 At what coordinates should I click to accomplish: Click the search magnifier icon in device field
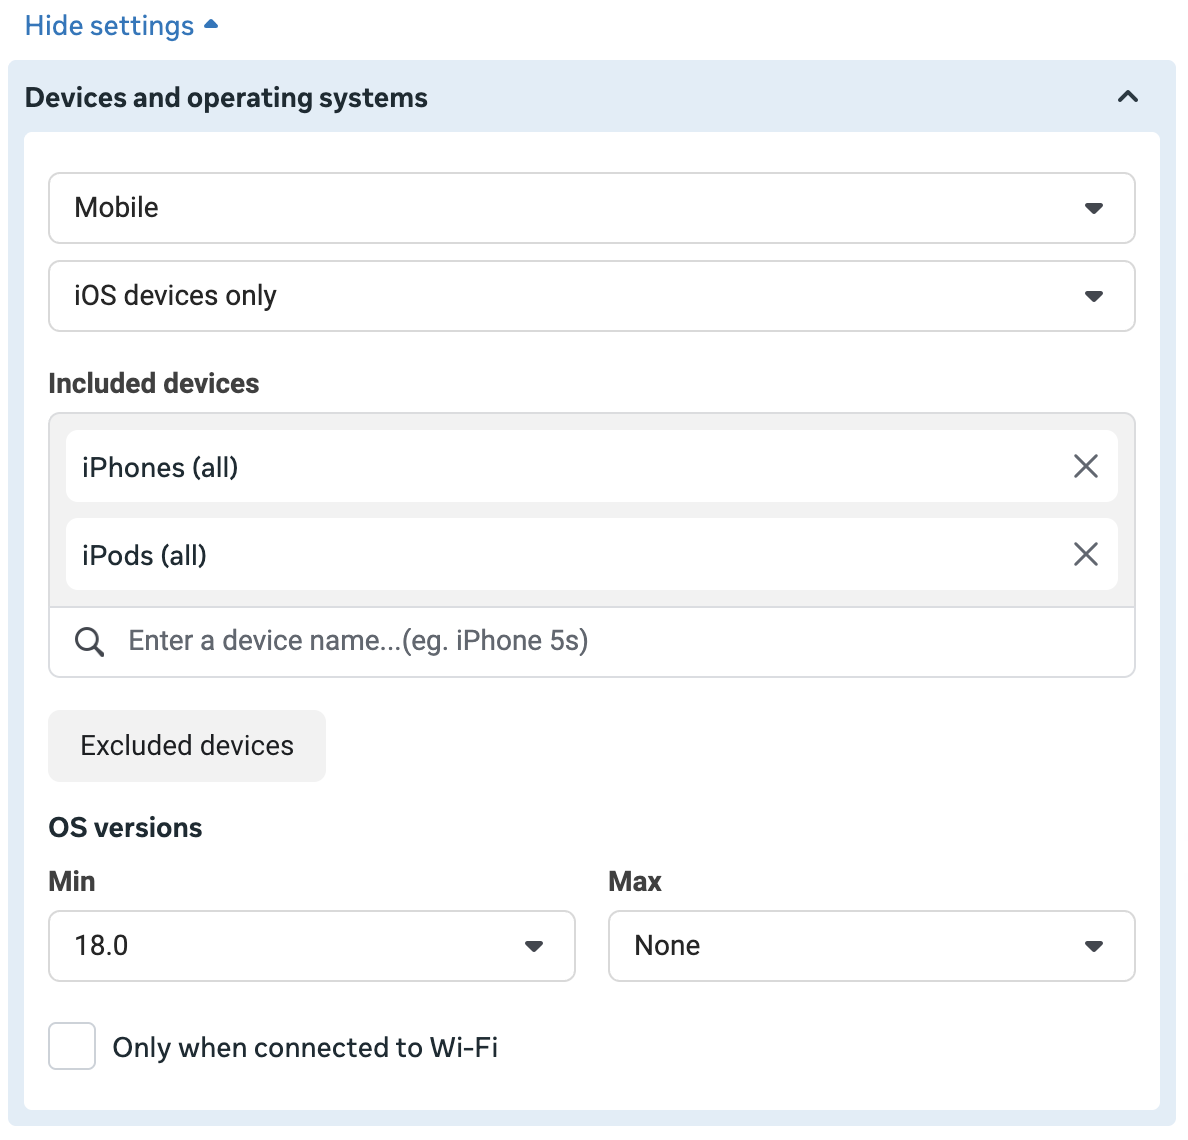pyautogui.click(x=89, y=641)
